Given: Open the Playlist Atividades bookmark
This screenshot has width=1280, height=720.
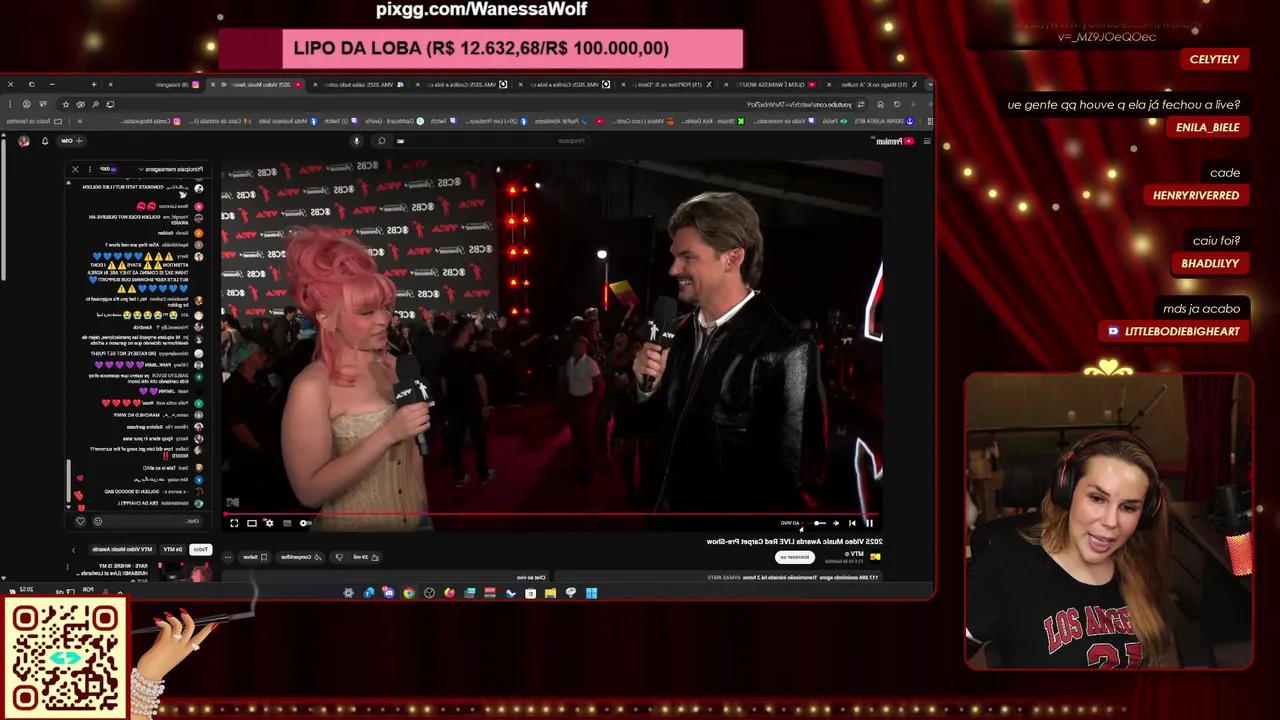Looking at the screenshot, I should (x=563, y=121).
